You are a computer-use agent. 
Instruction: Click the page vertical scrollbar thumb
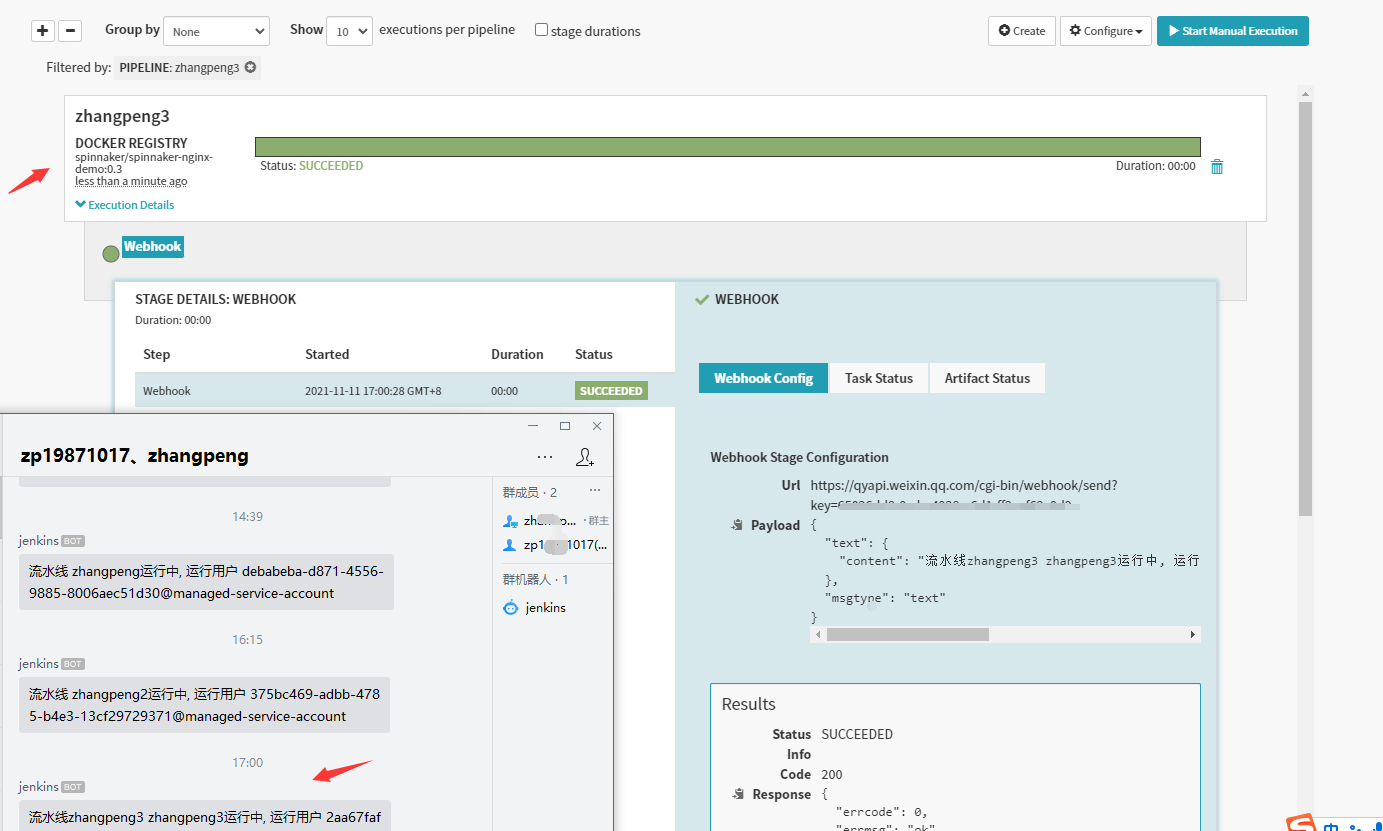[1305, 308]
